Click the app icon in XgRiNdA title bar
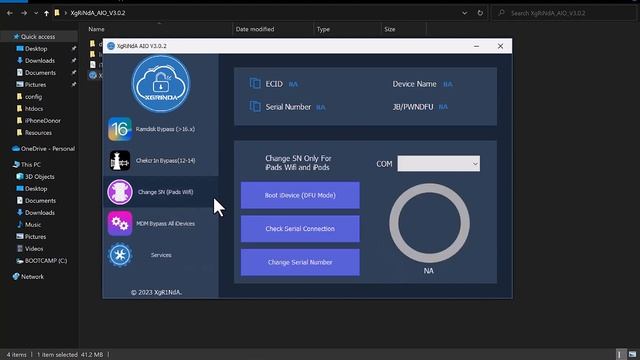Image resolution: width=640 pixels, height=360 pixels. point(111,46)
